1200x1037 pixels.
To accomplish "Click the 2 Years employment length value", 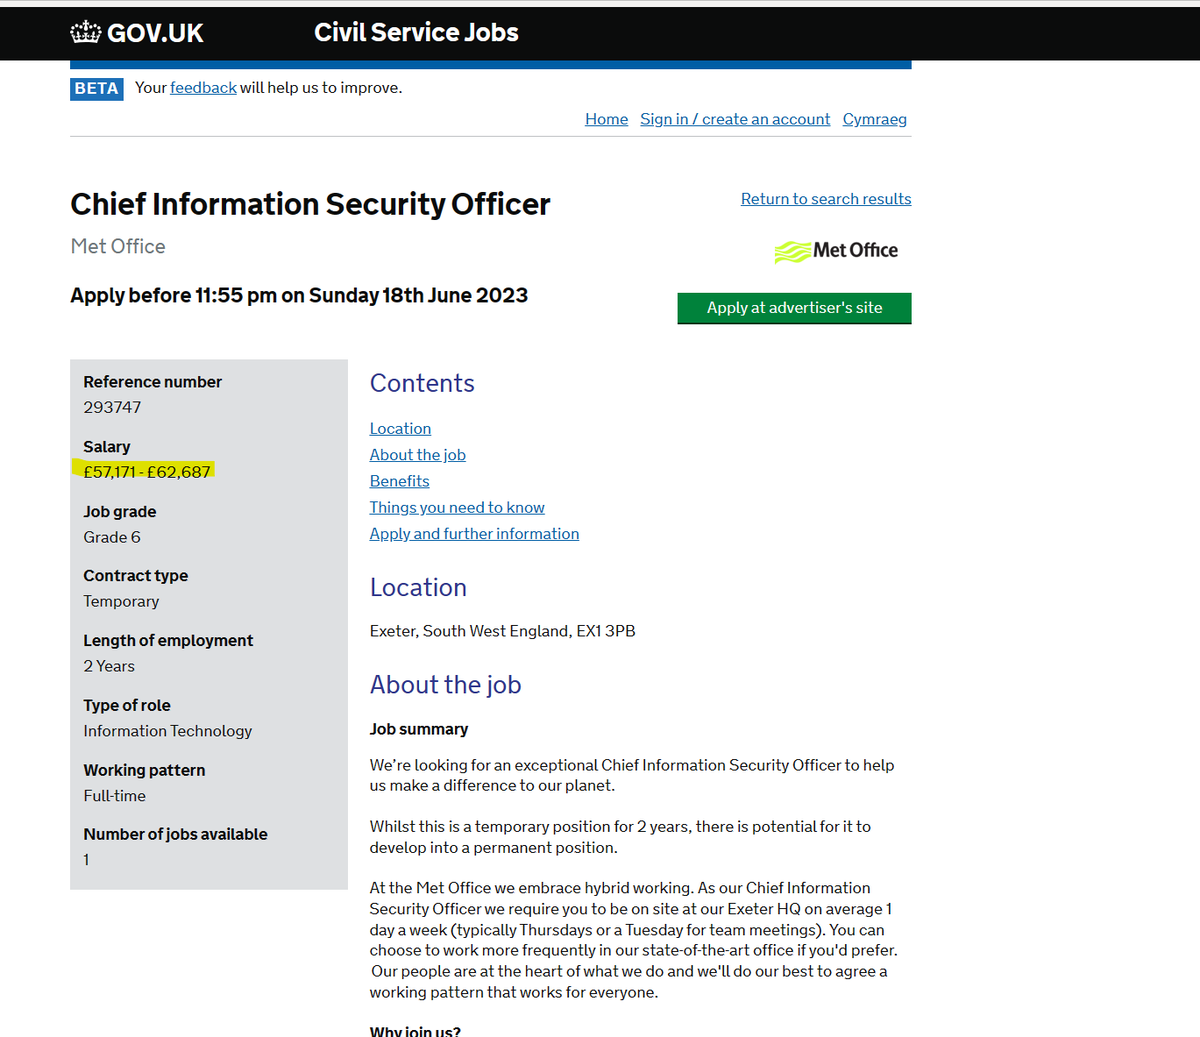I will pyautogui.click(x=109, y=666).
